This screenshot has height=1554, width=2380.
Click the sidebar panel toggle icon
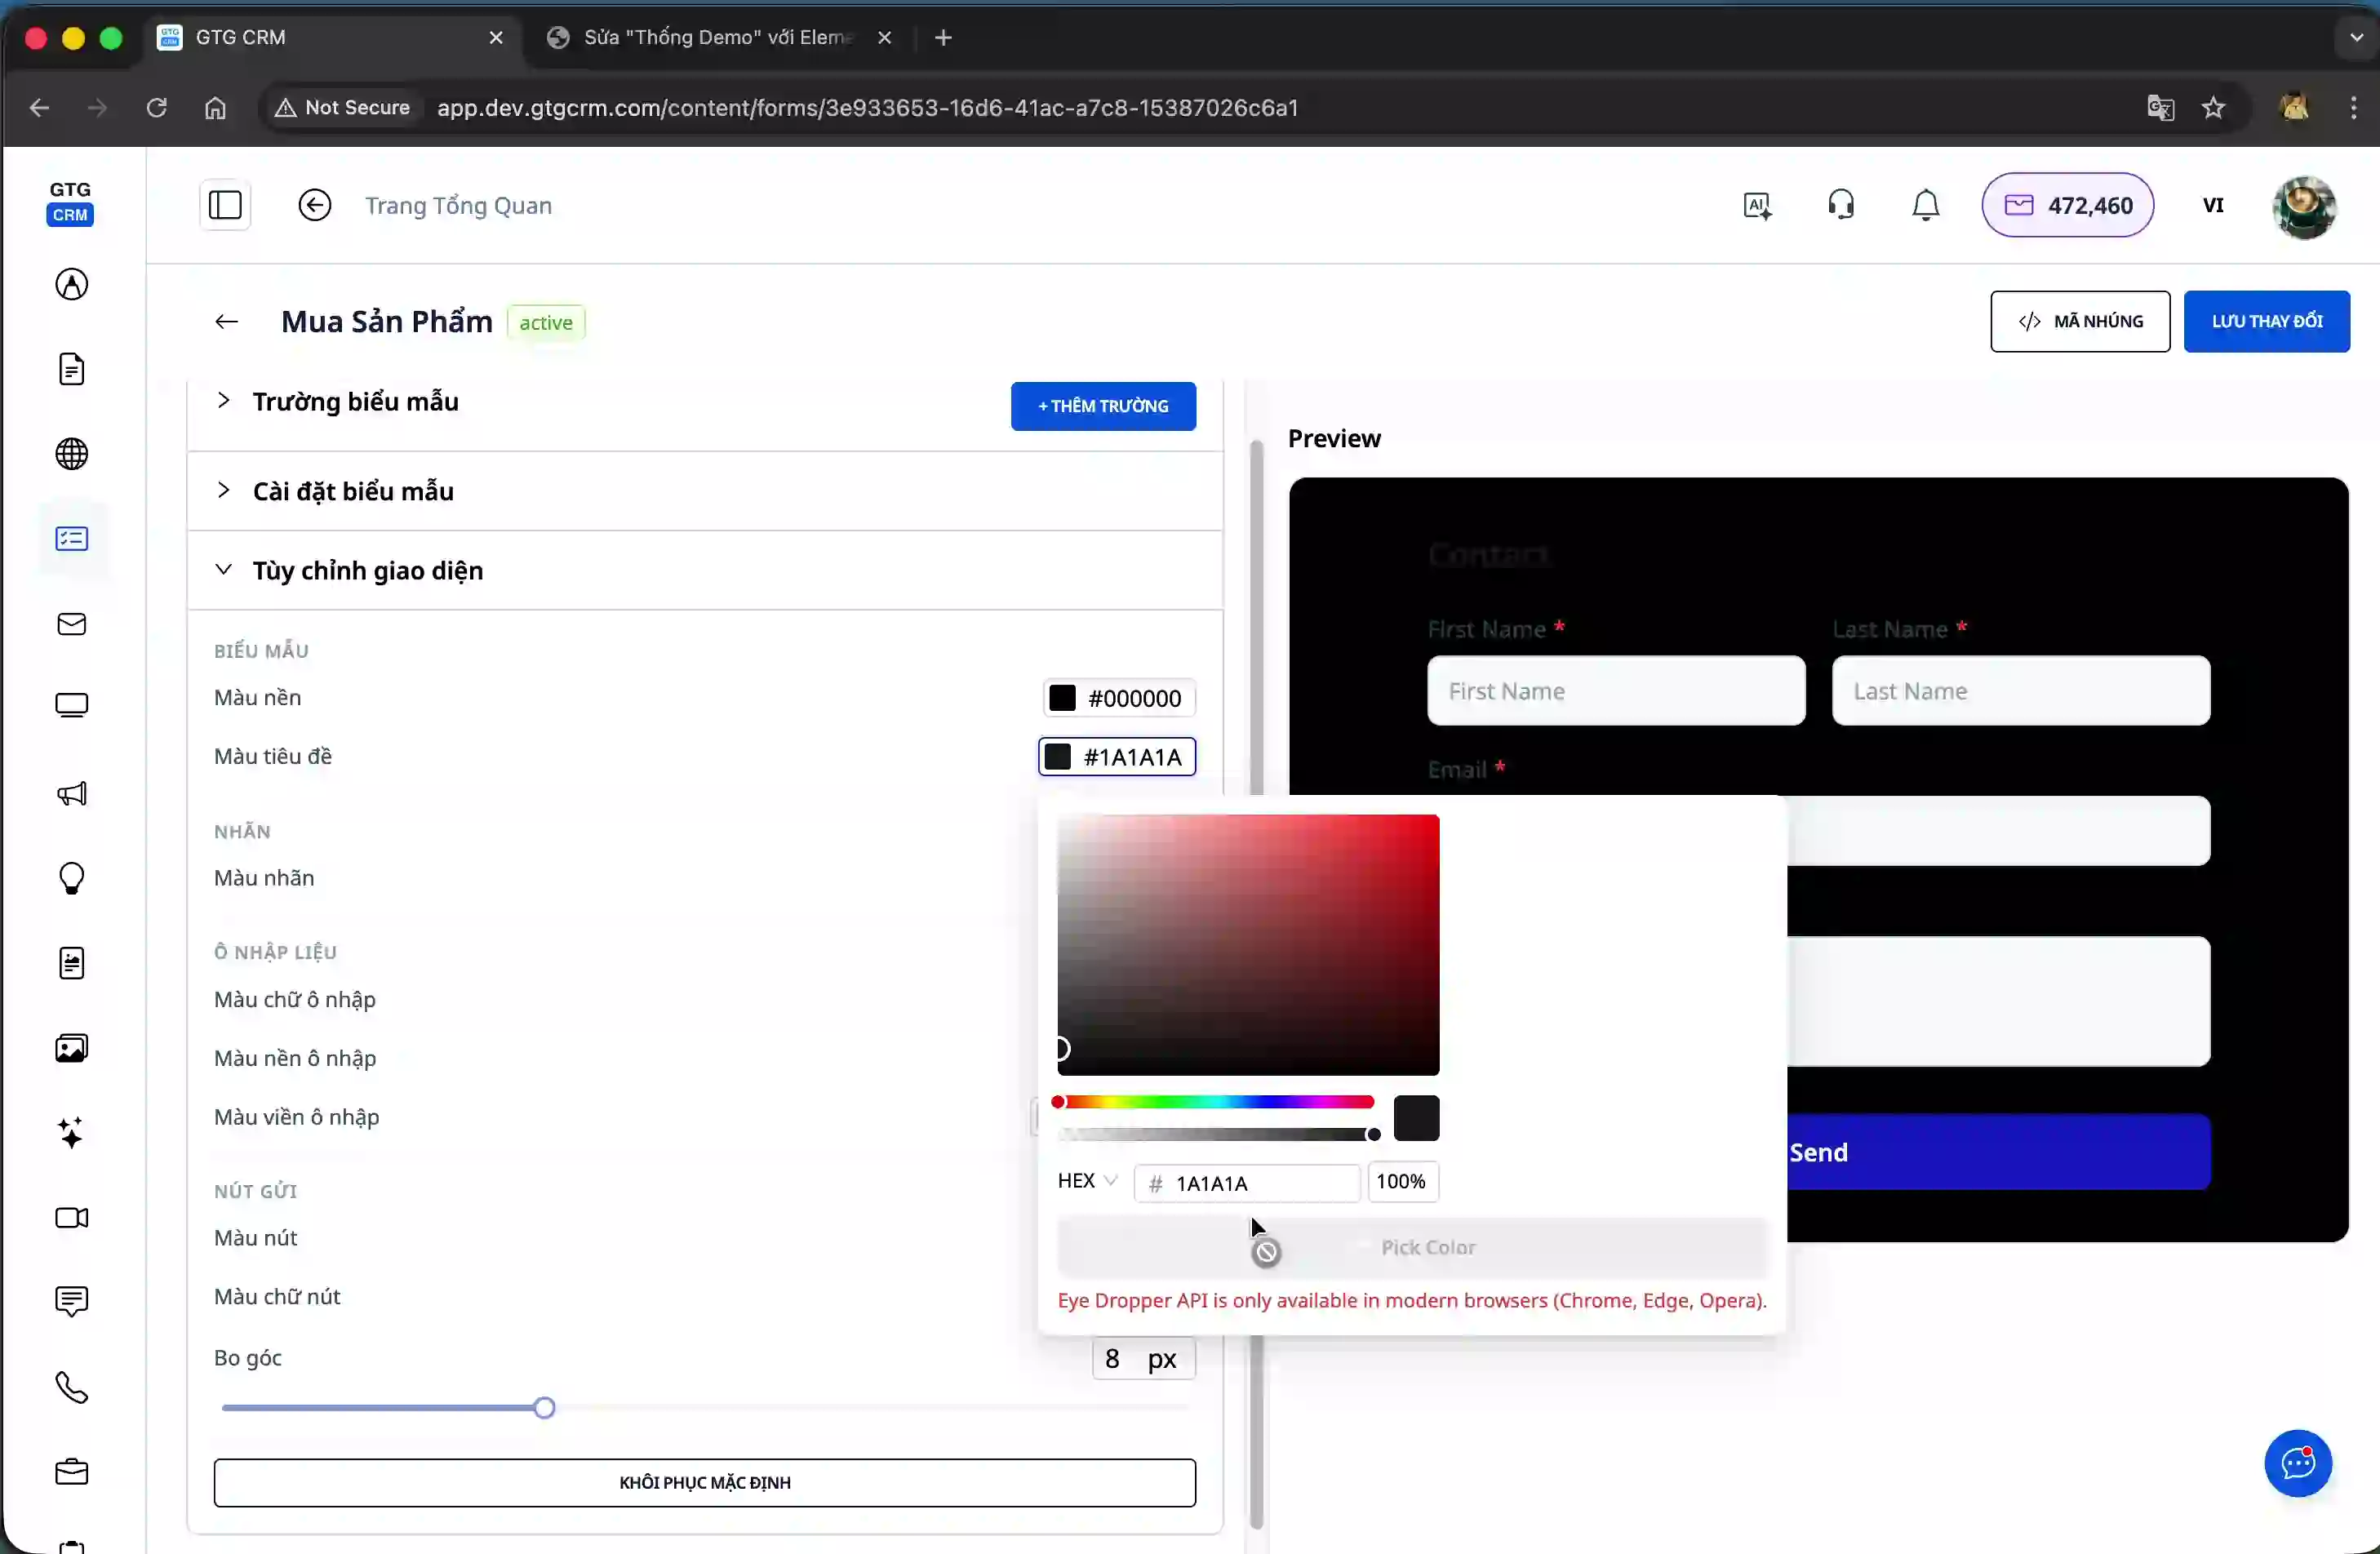[225, 205]
